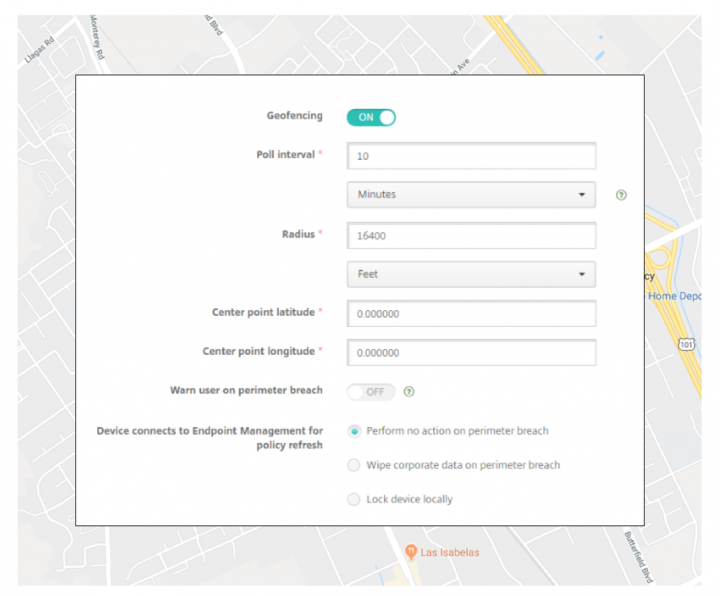The width and height of the screenshot is (720, 596).
Task: Focus the Radius field showing 16400
Action: [471, 235]
